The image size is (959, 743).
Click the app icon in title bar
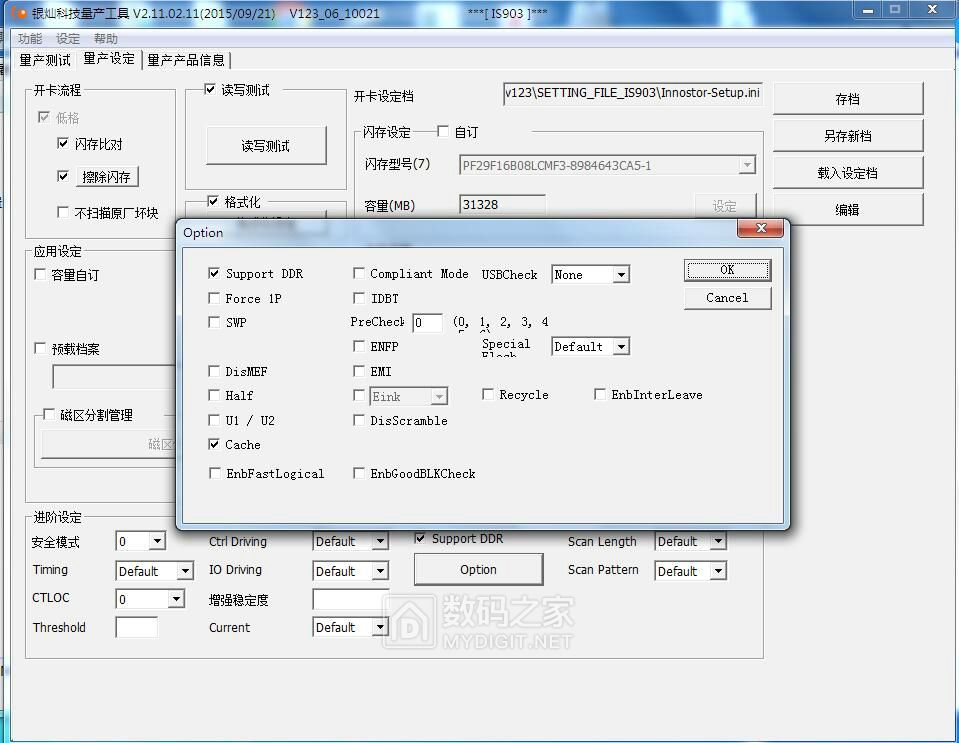tap(20, 13)
